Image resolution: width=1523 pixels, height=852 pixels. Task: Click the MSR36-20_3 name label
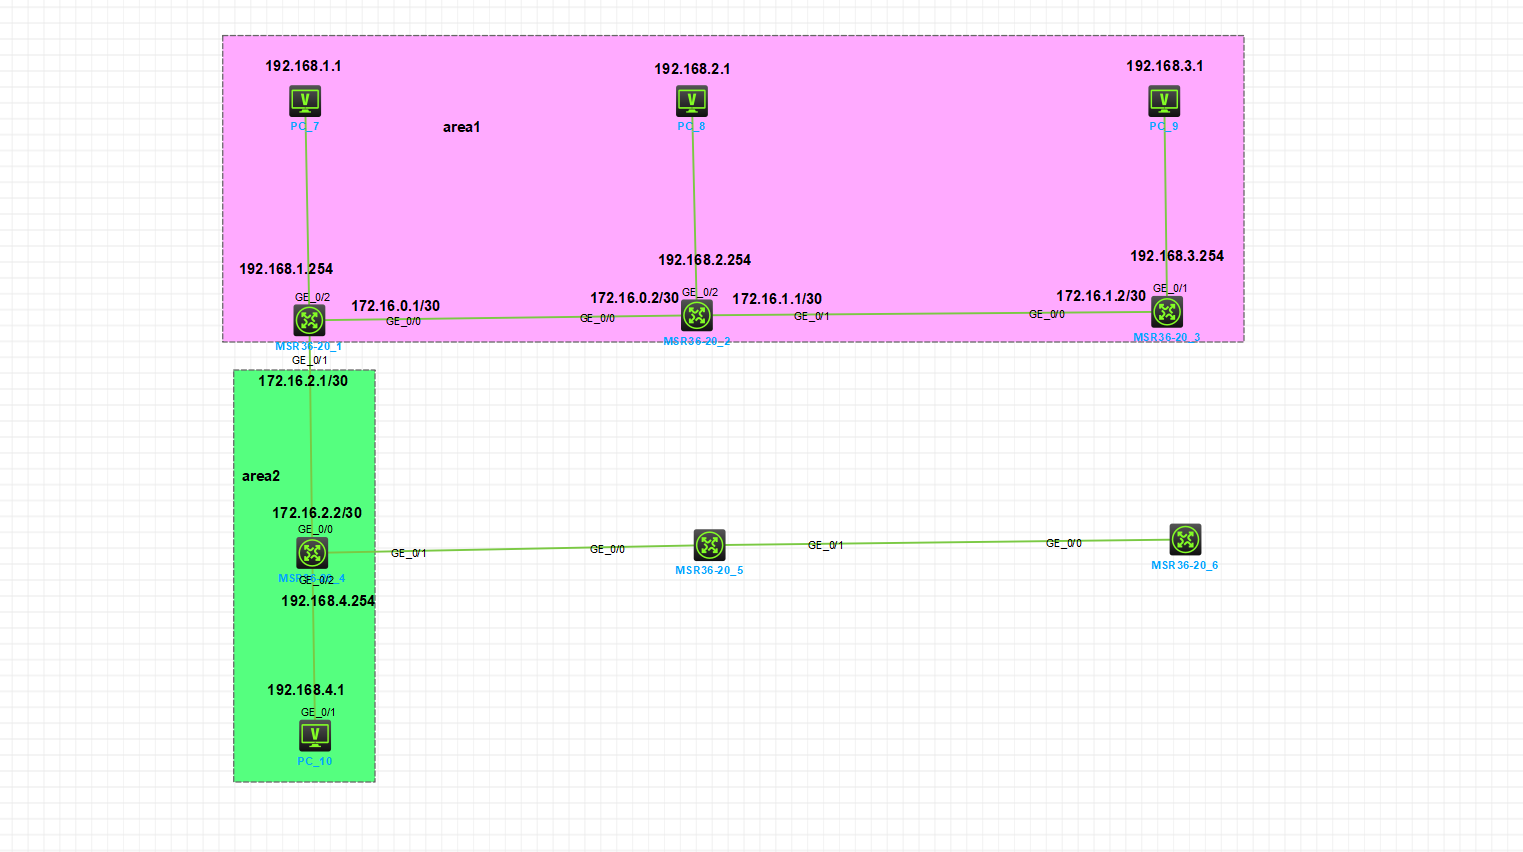tap(1166, 337)
